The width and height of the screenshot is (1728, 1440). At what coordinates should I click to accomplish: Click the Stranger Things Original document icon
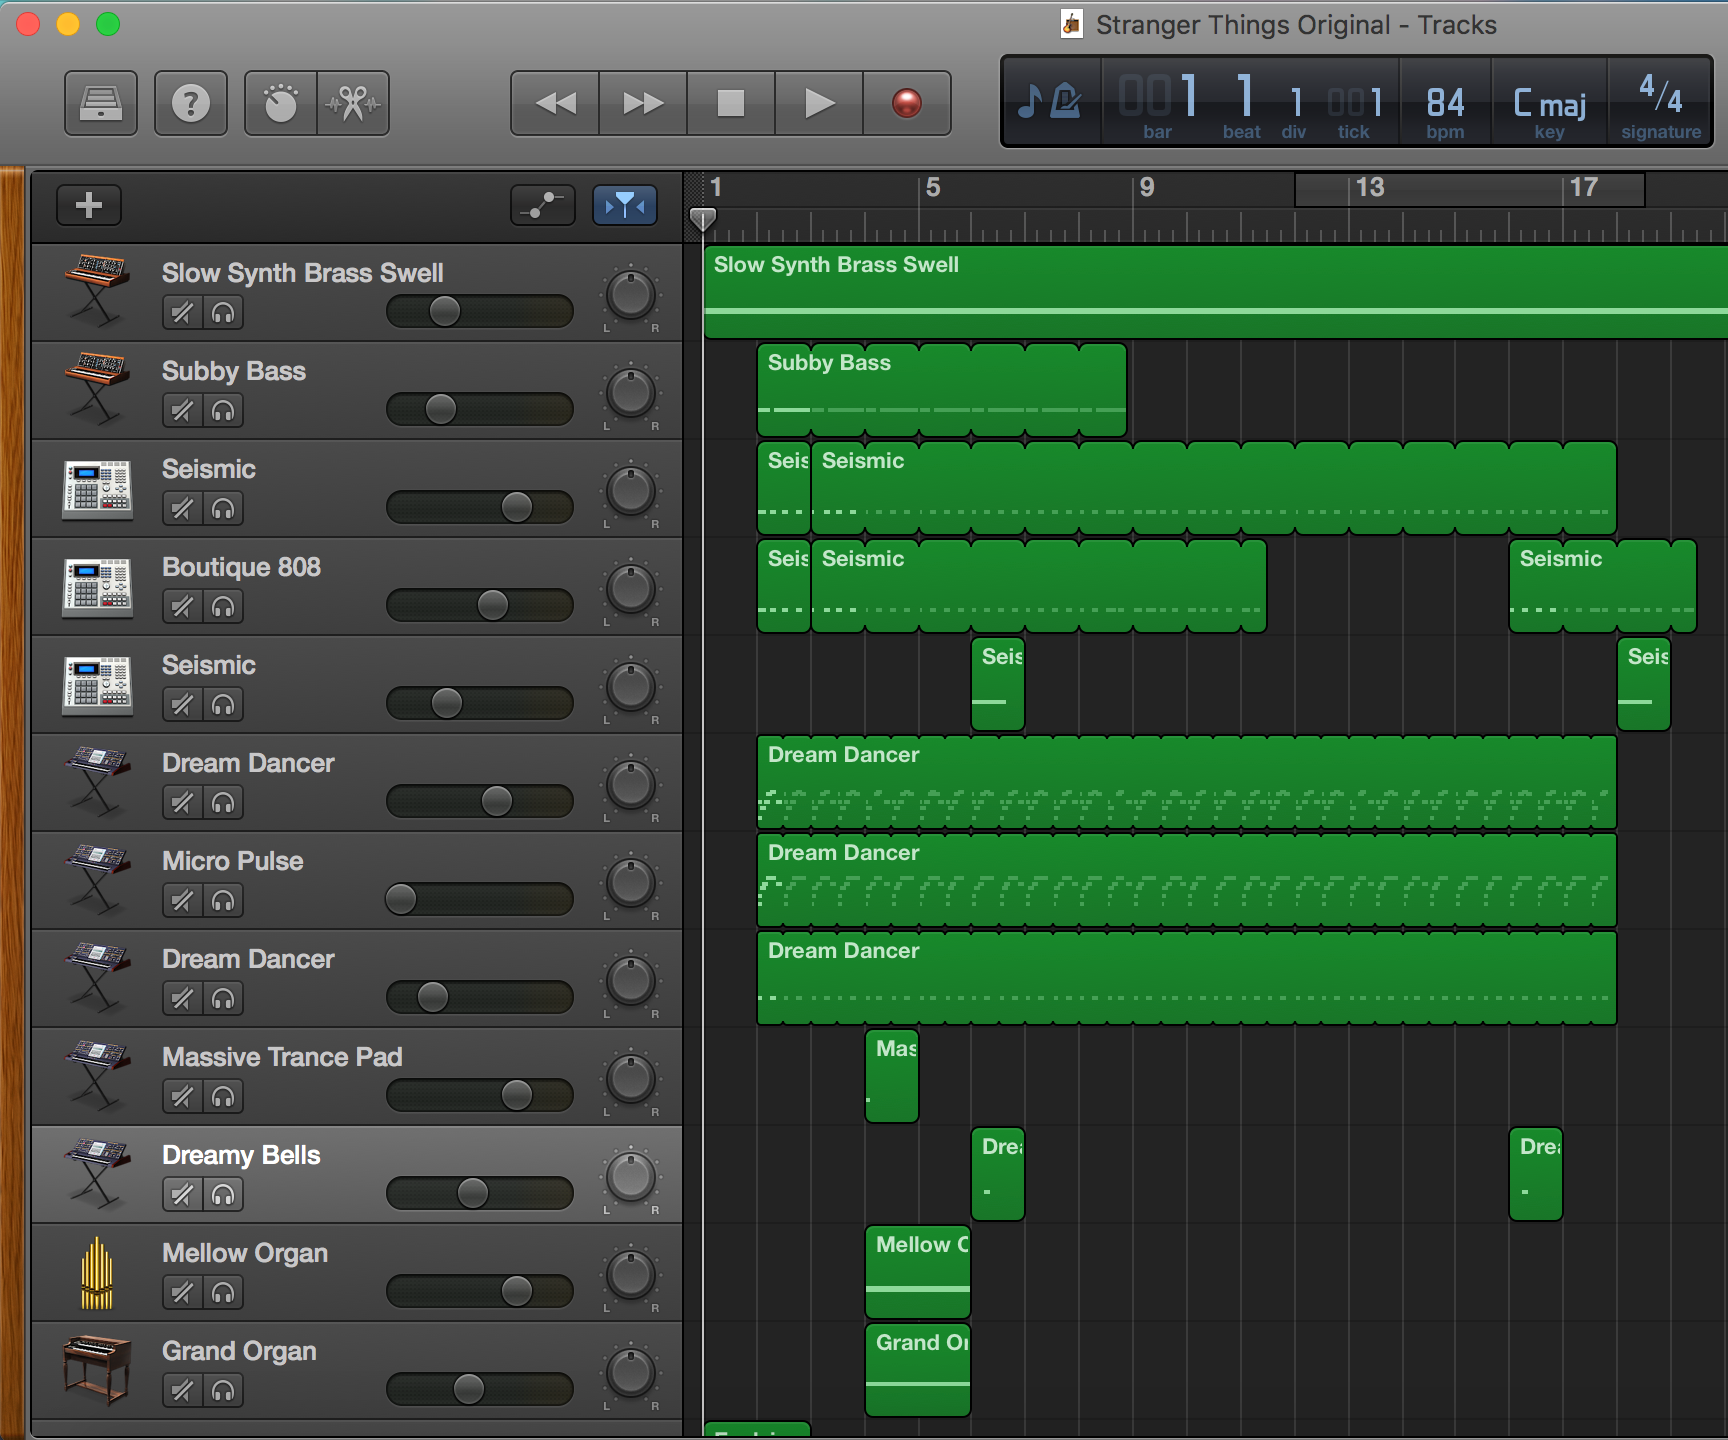[1072, 24]
